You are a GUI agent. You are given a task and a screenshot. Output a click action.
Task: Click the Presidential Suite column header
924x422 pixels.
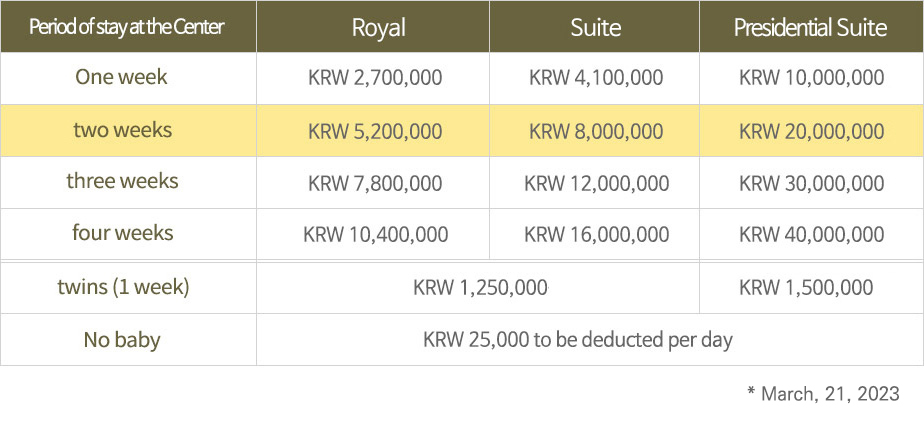click(810, 28)
